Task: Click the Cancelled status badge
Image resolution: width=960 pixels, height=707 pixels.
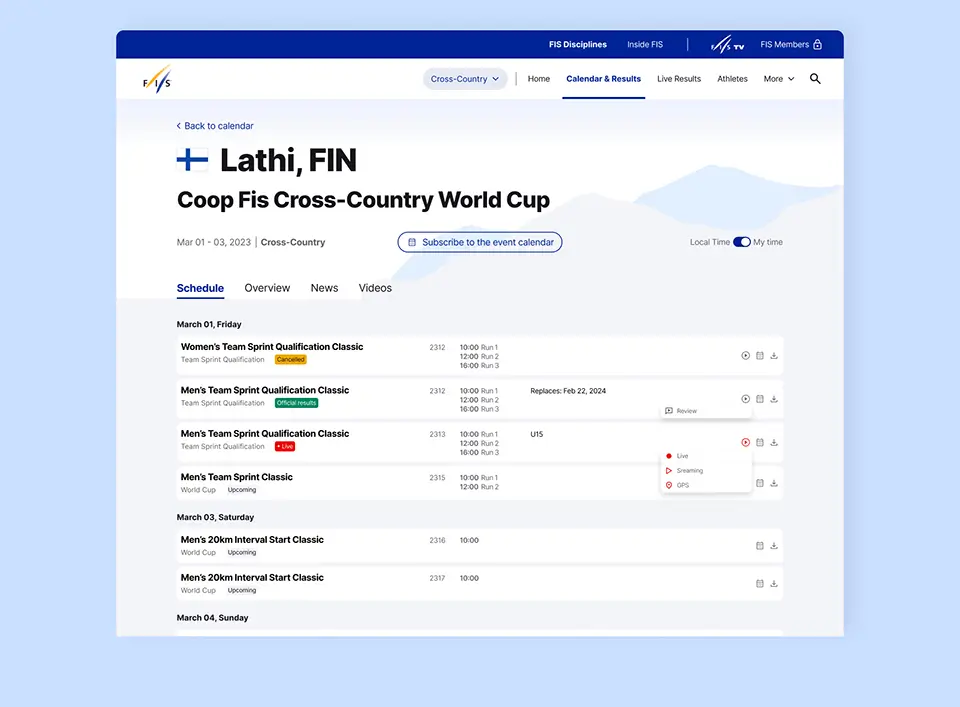Action: click(x=291, y=359)
